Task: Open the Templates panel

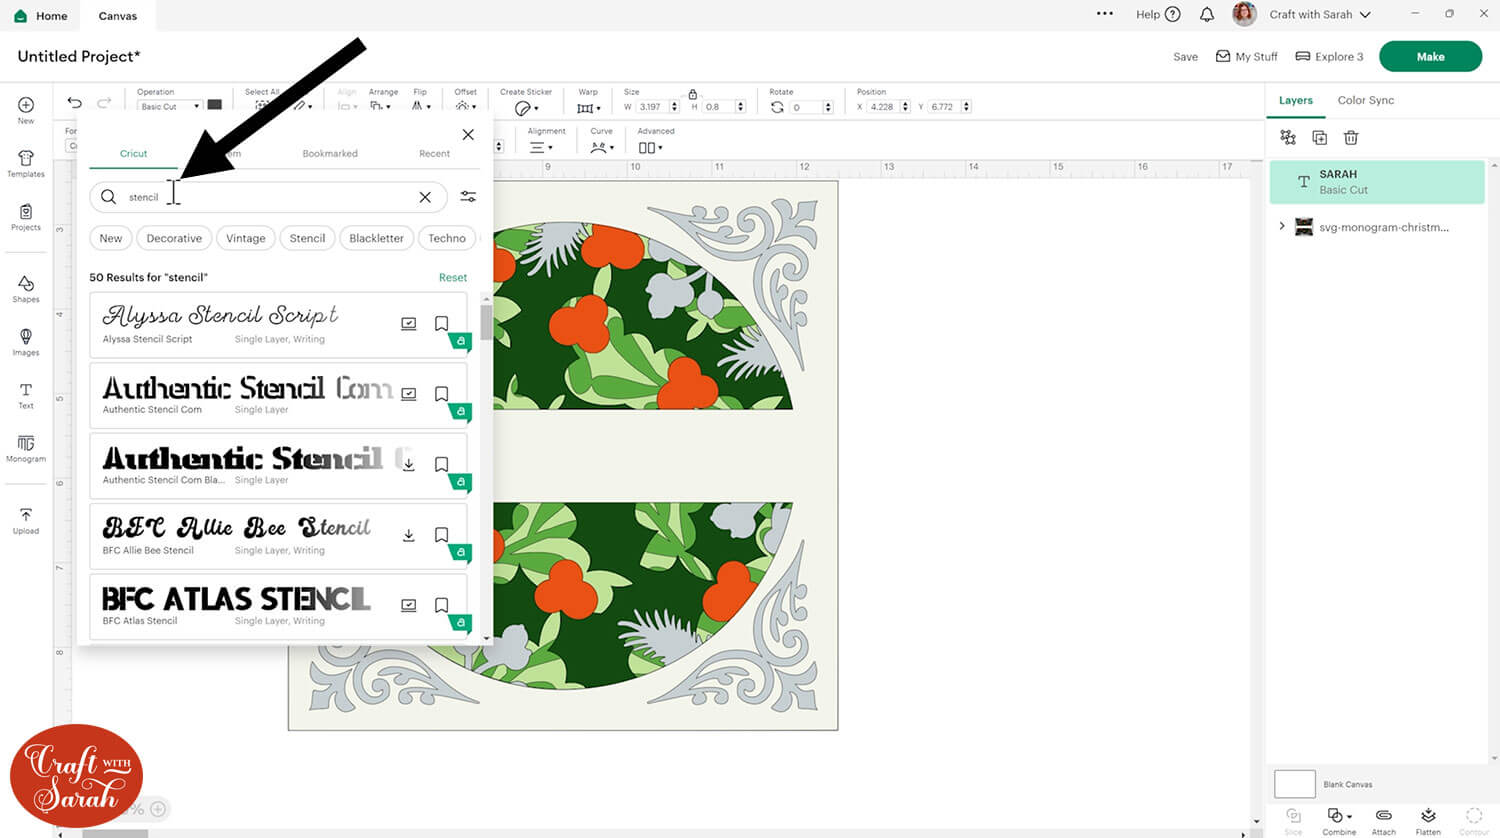Action: tap(25, 163)
